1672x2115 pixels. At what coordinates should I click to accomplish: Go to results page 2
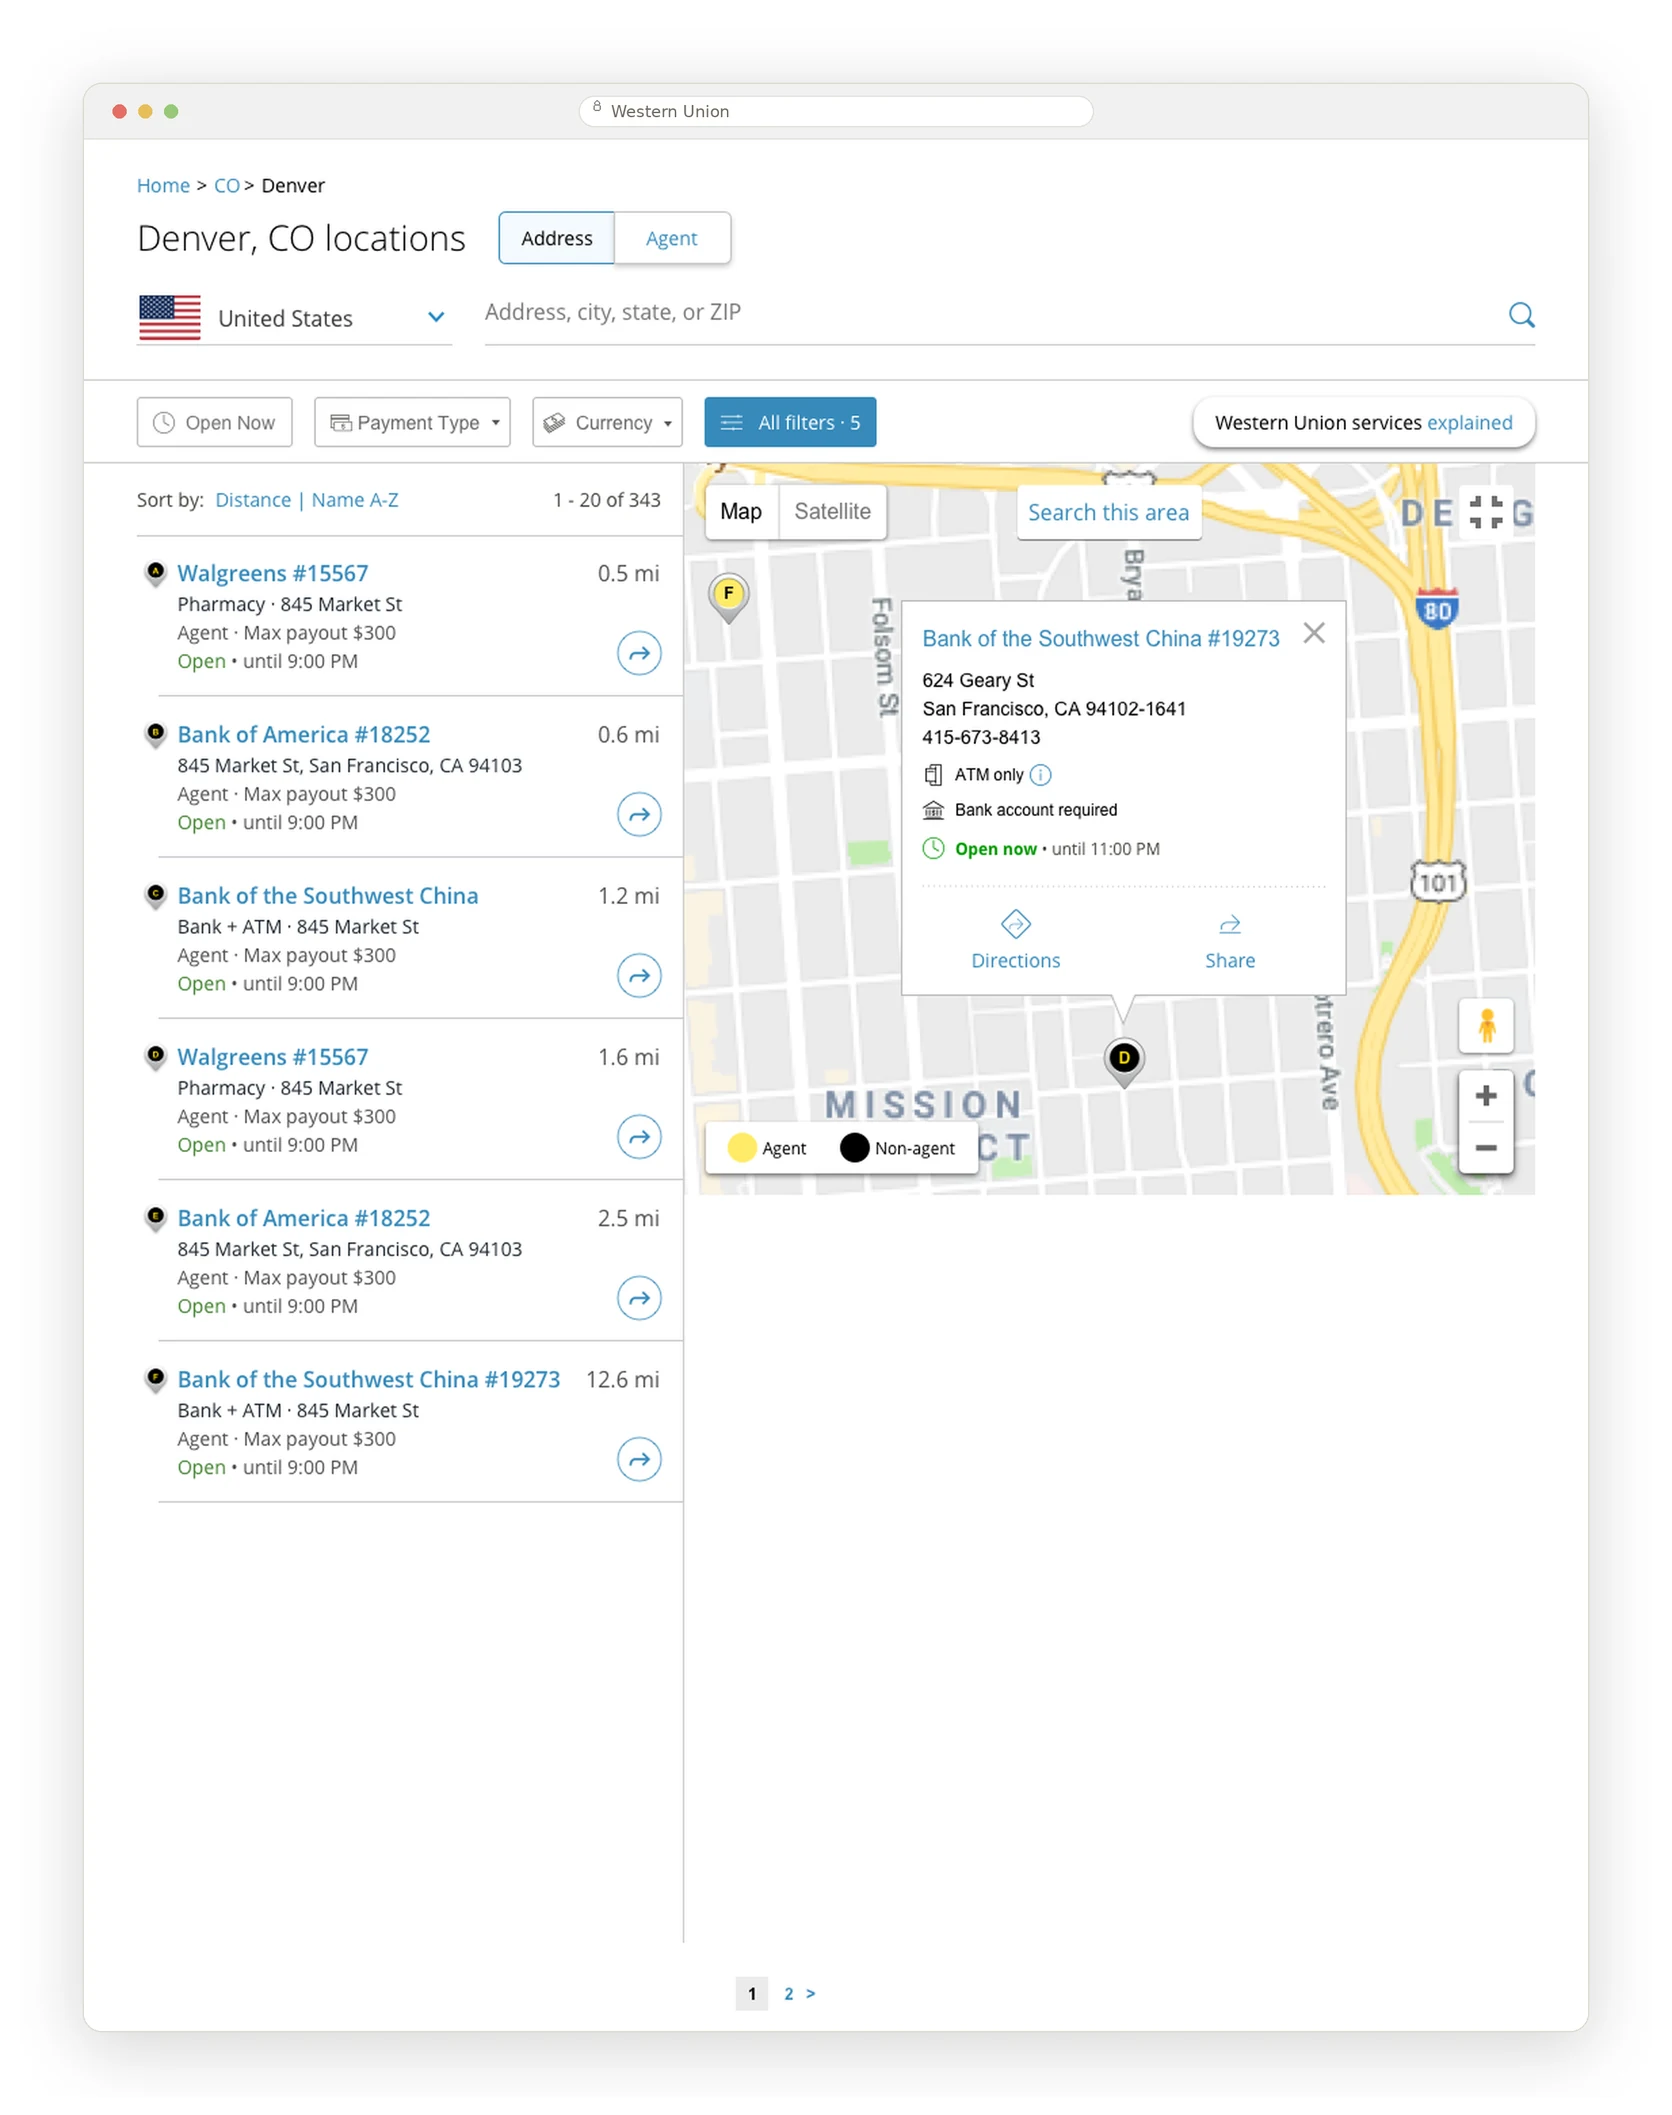point(788,1993)
